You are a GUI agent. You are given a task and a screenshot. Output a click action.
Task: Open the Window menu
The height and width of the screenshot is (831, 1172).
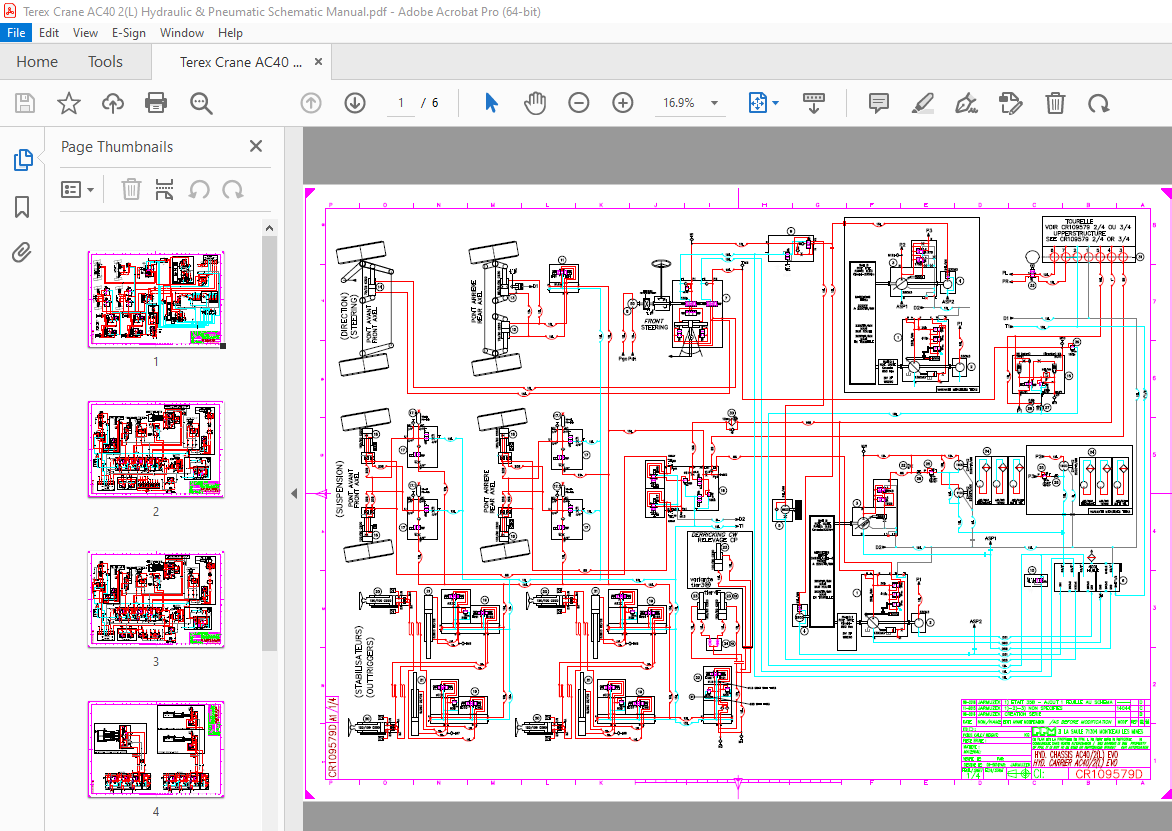click(x=182, y=33)
